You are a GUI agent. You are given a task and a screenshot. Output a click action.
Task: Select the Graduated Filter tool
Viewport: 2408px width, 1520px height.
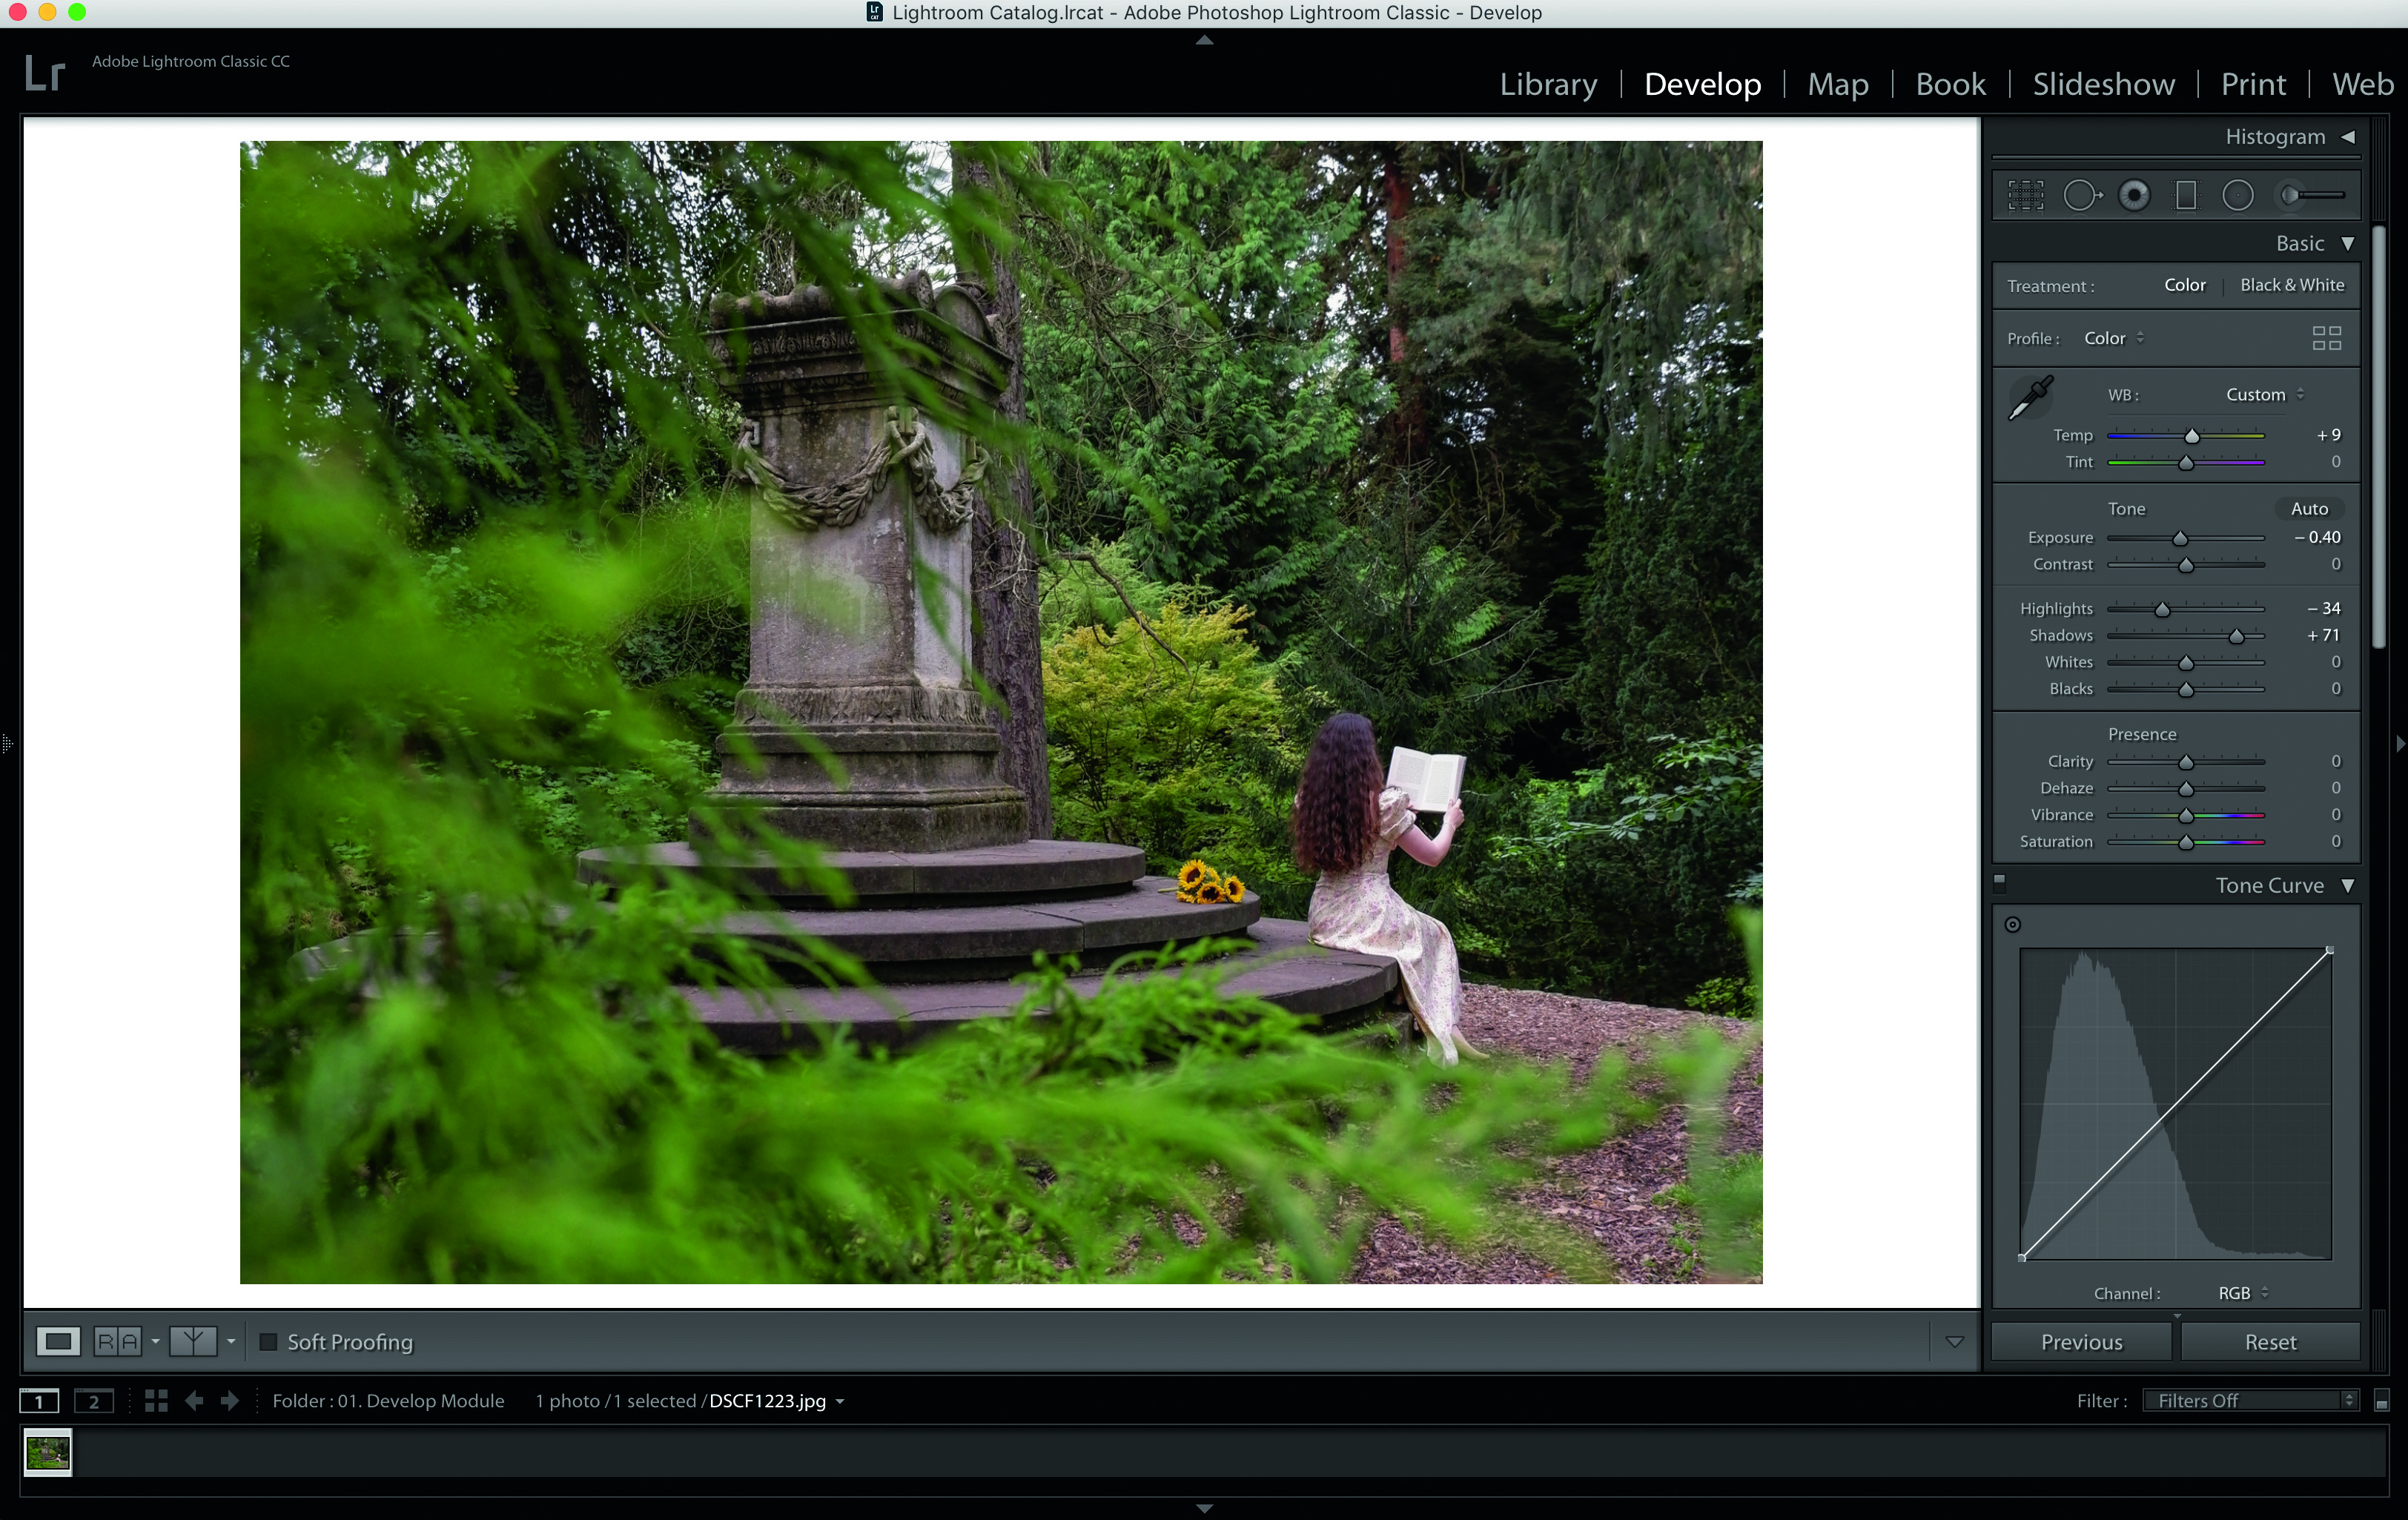click(2186, 195)
